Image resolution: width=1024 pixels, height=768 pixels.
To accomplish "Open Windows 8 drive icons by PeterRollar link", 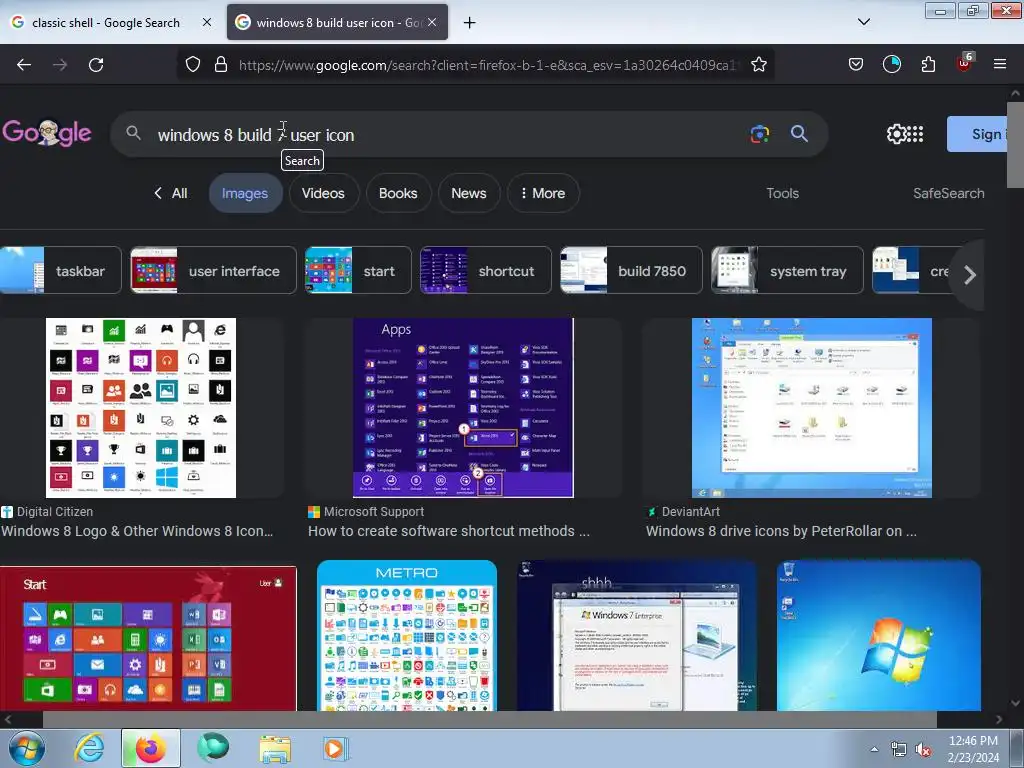I will tap(781, 531).
